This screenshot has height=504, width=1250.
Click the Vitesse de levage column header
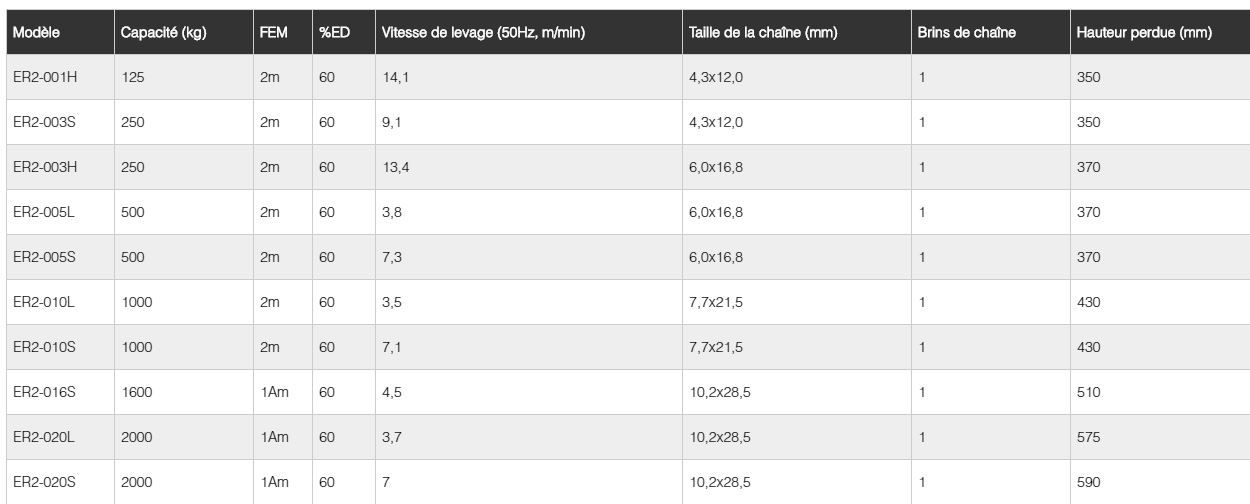click(482, 33)
